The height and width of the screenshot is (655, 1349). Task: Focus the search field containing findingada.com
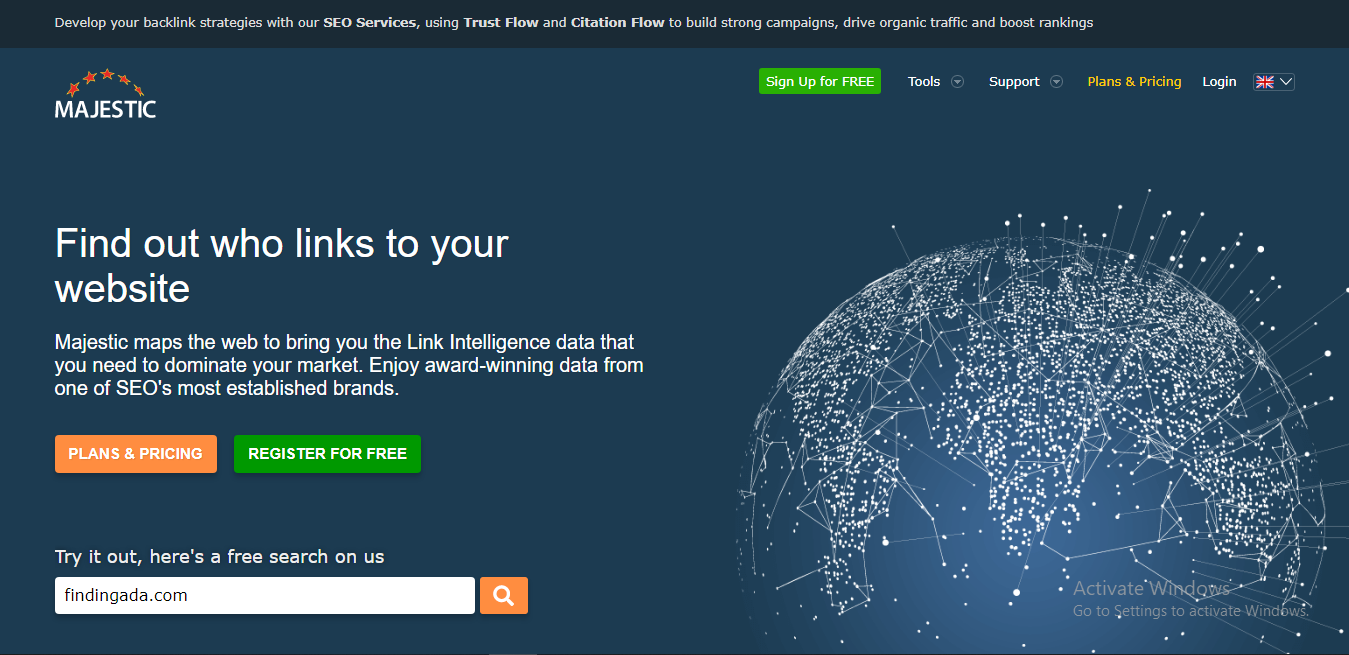(x=265, y=596)
